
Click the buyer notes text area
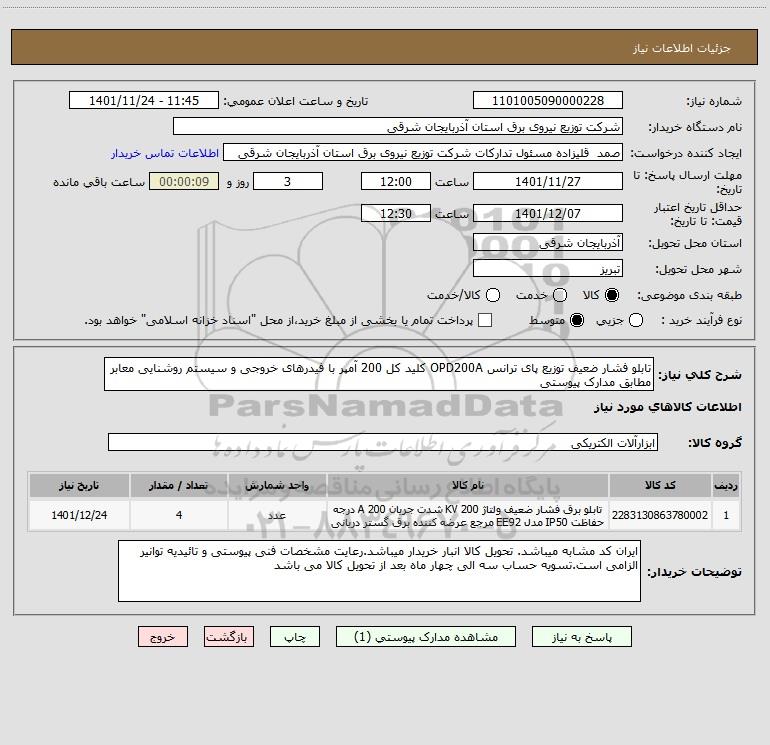tap(379, 571)
